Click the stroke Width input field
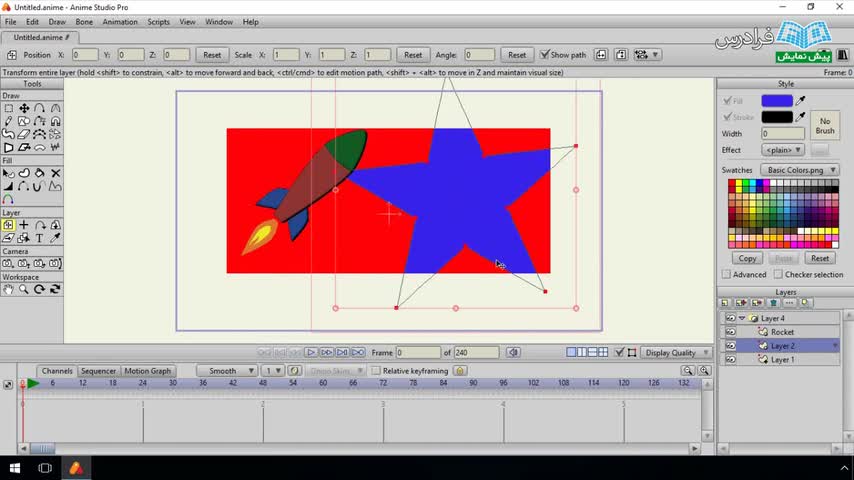Viewport: 854px width, 480px height. 783,133
